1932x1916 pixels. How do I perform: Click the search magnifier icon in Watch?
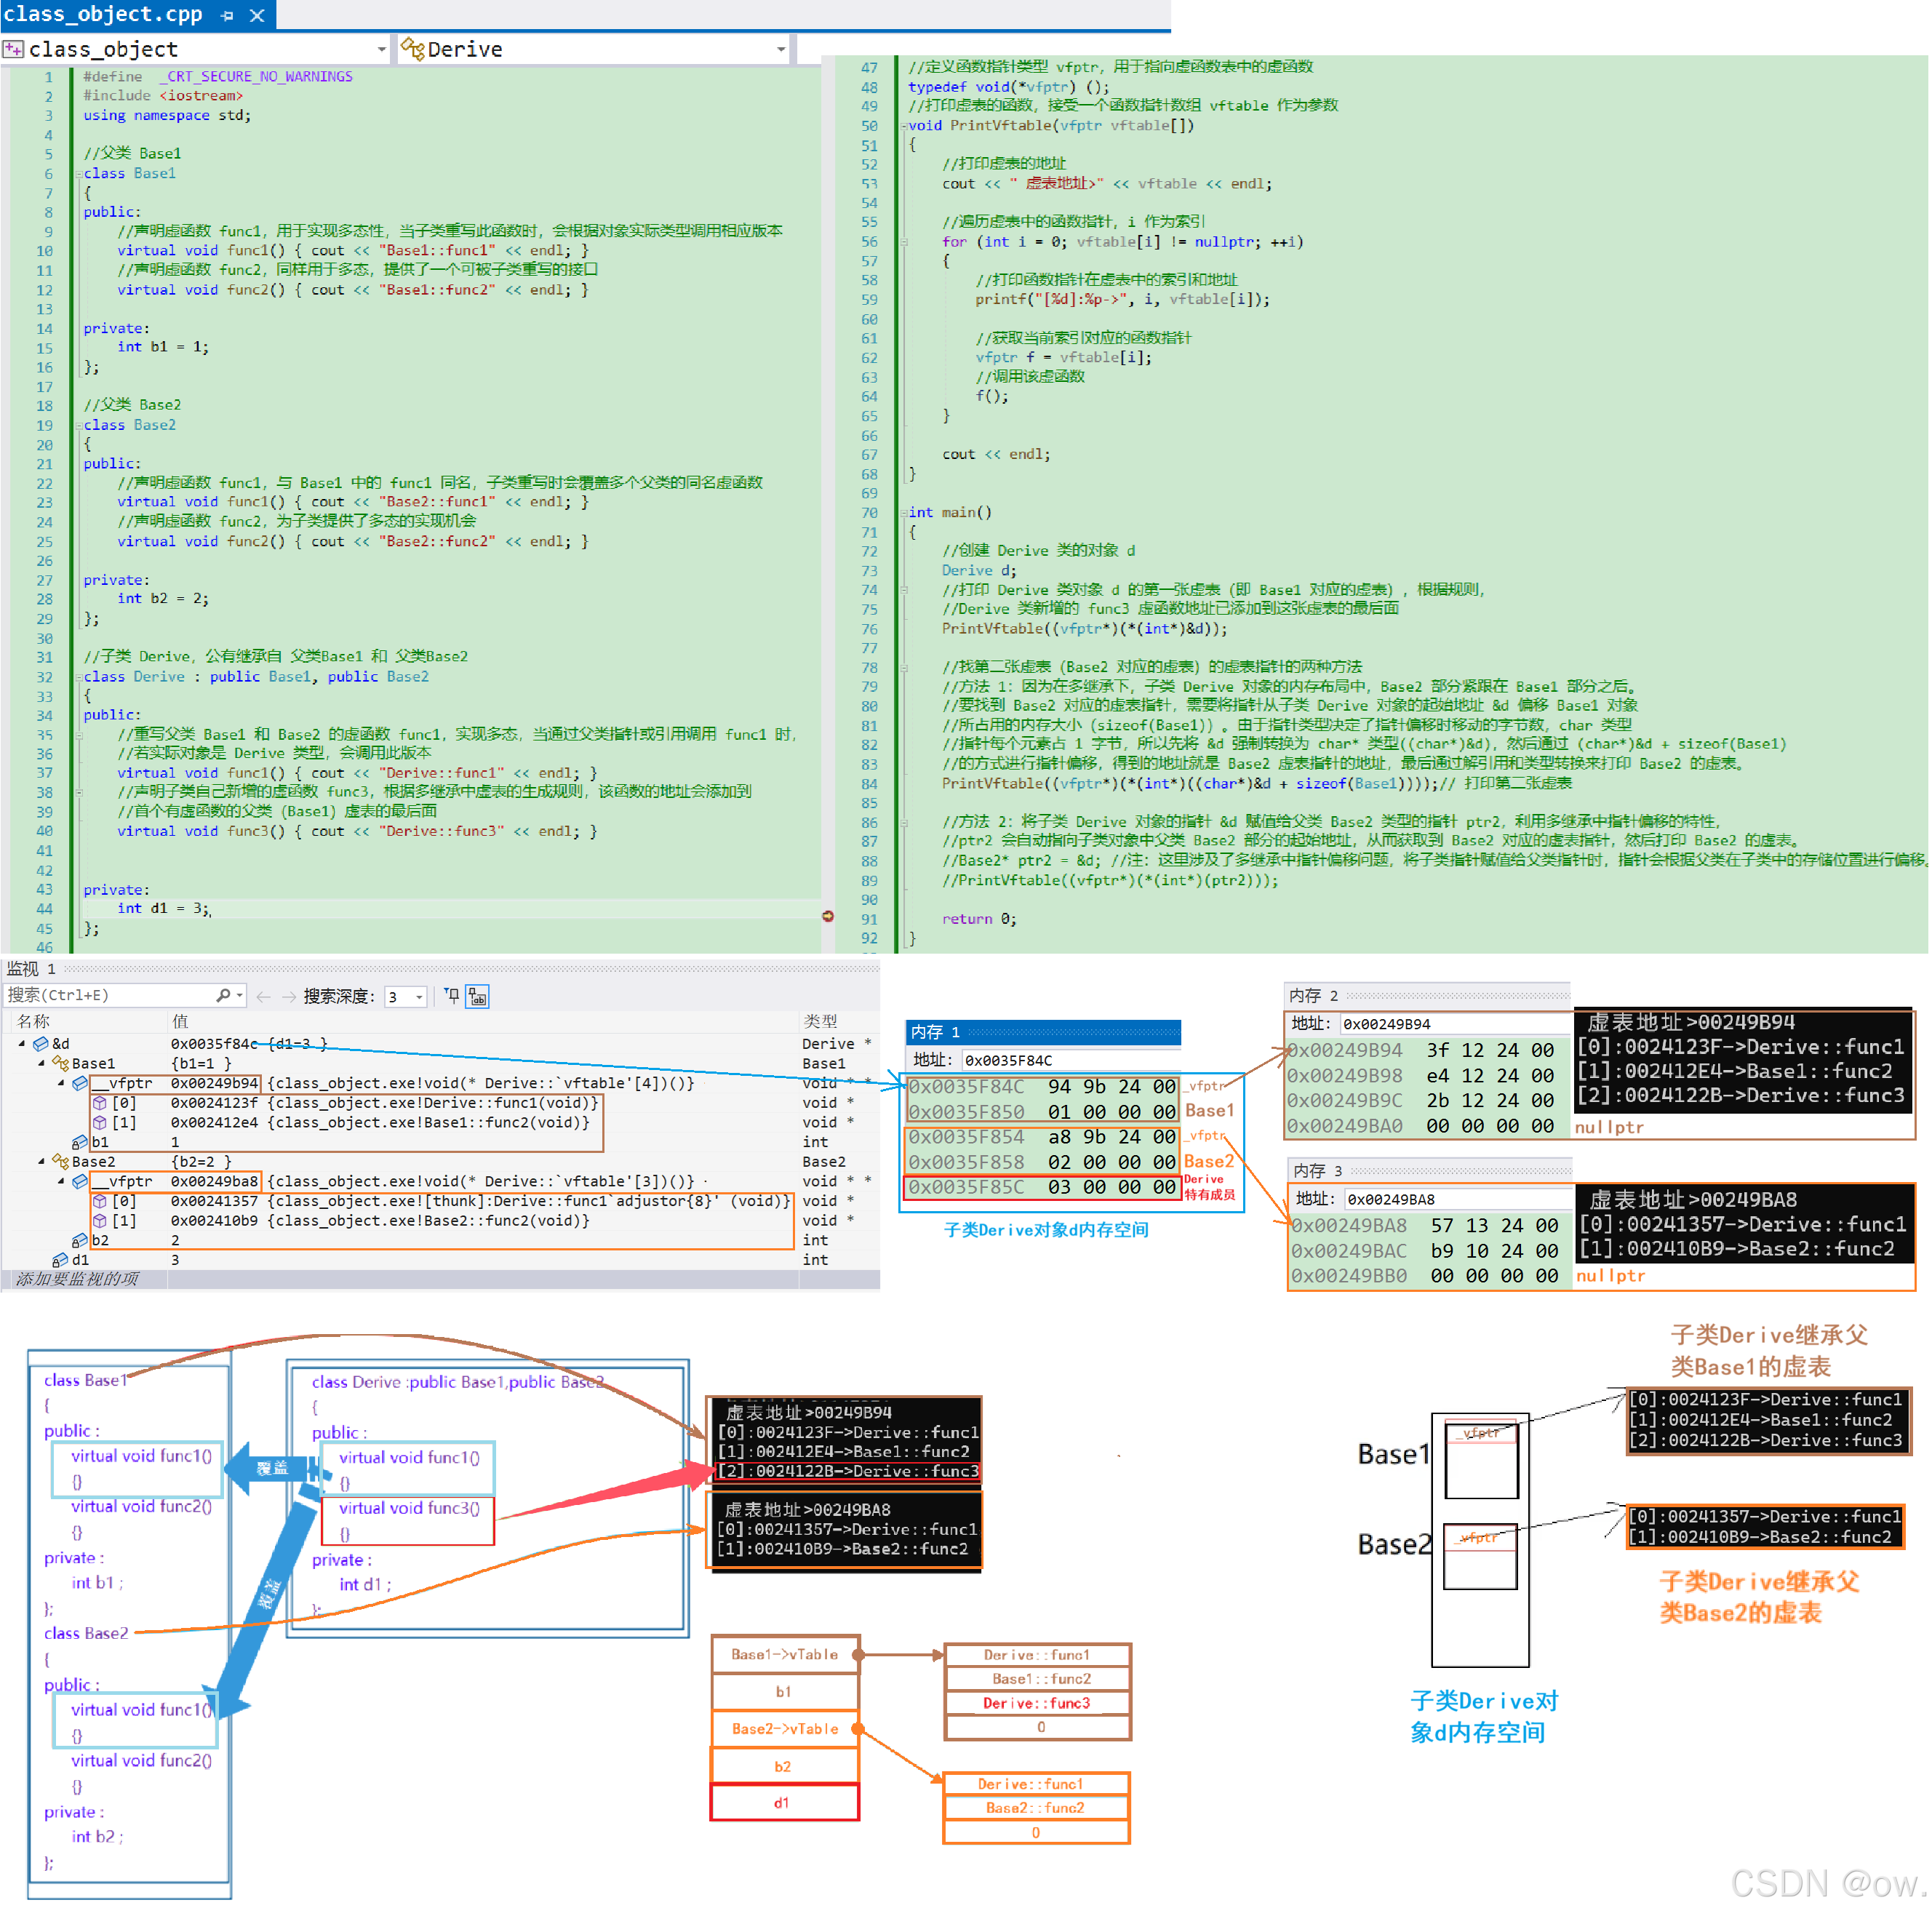(x=224, y=995)
